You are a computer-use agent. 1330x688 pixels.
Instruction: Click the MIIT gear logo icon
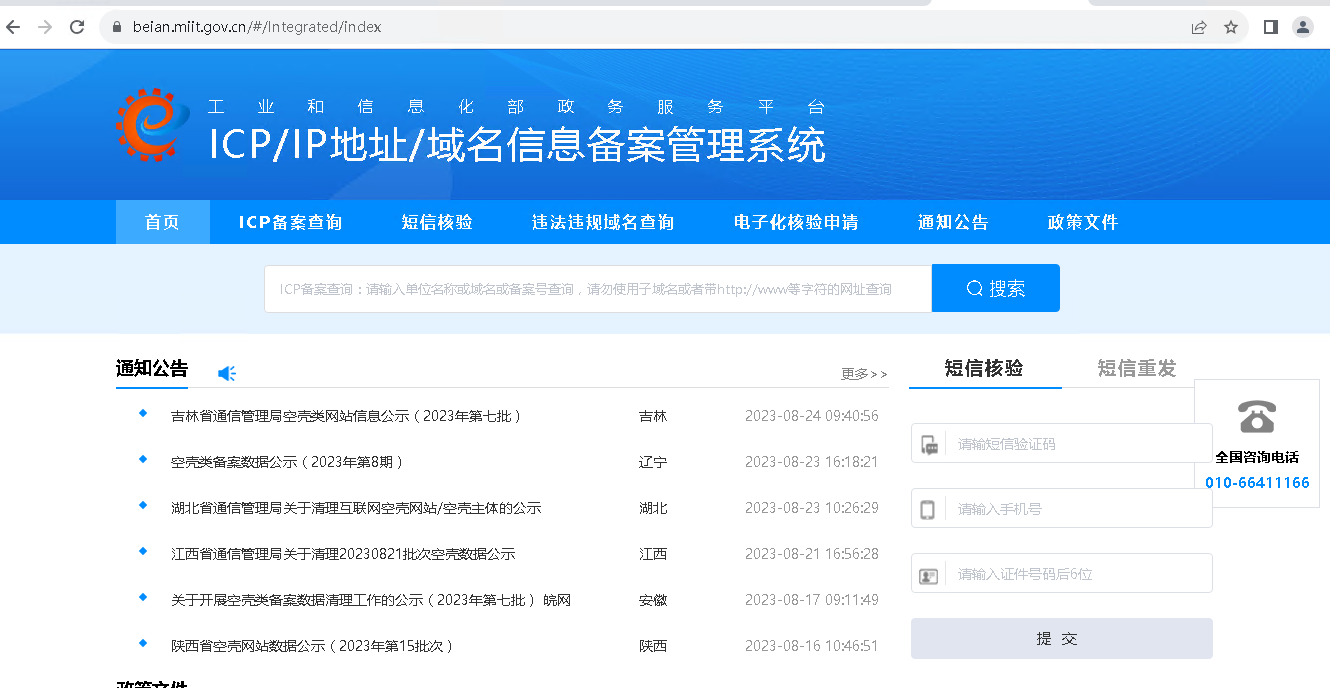152,125
